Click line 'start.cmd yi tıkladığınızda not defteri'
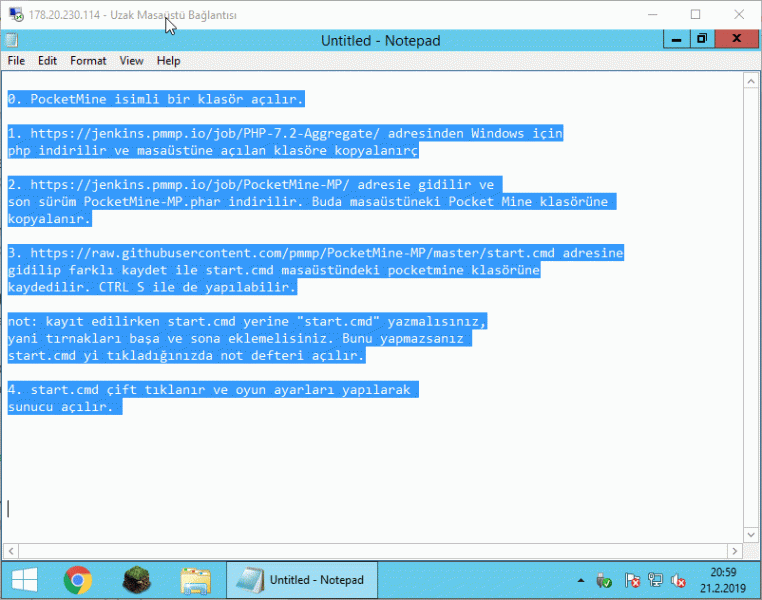Image resolution: width=762 pixels, height=600 pixels. (x=186, y=356)
